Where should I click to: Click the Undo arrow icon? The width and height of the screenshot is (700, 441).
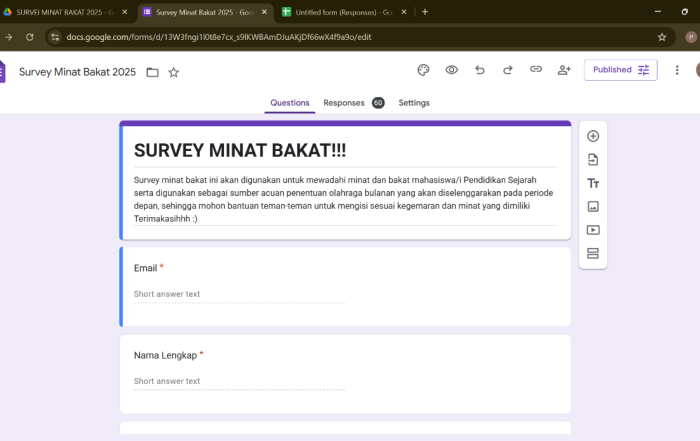[x=479, y=70]
